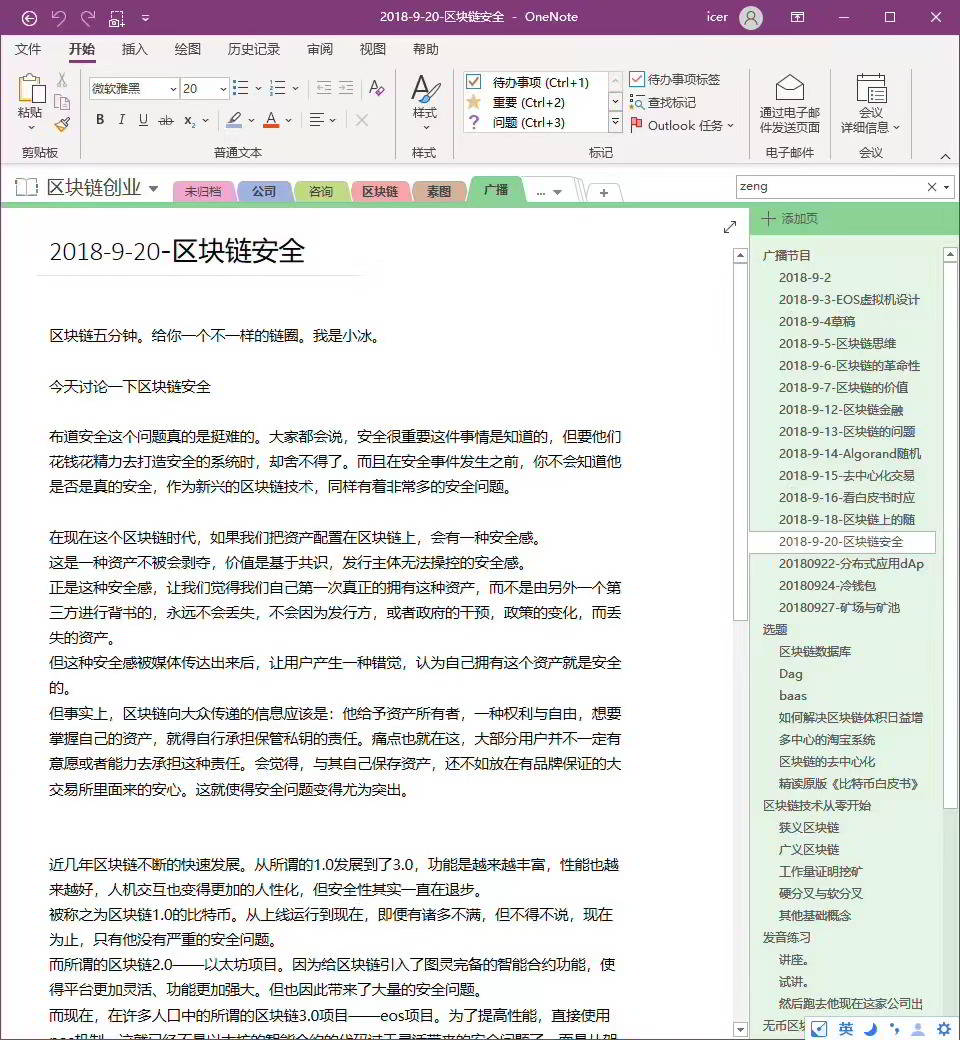Viewport: 960px width, 1040px height.
Task: Toggle strikethrough formatting
Action: point(166,120)
